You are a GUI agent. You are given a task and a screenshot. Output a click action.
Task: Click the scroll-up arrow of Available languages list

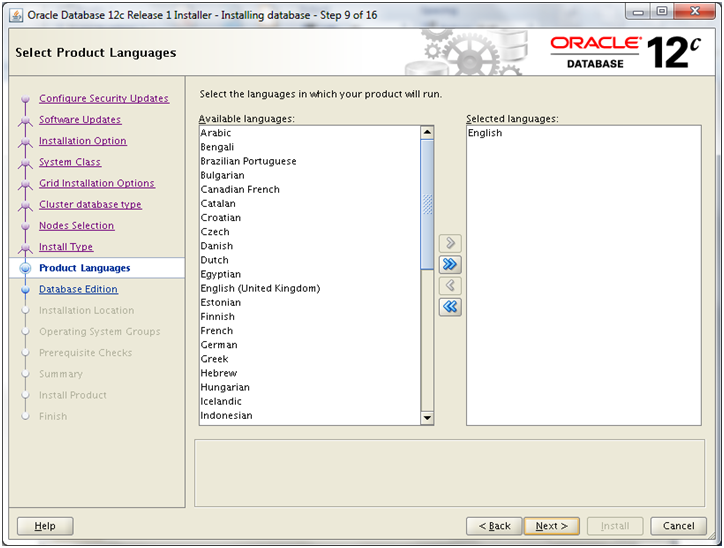(x=427, y=132)
